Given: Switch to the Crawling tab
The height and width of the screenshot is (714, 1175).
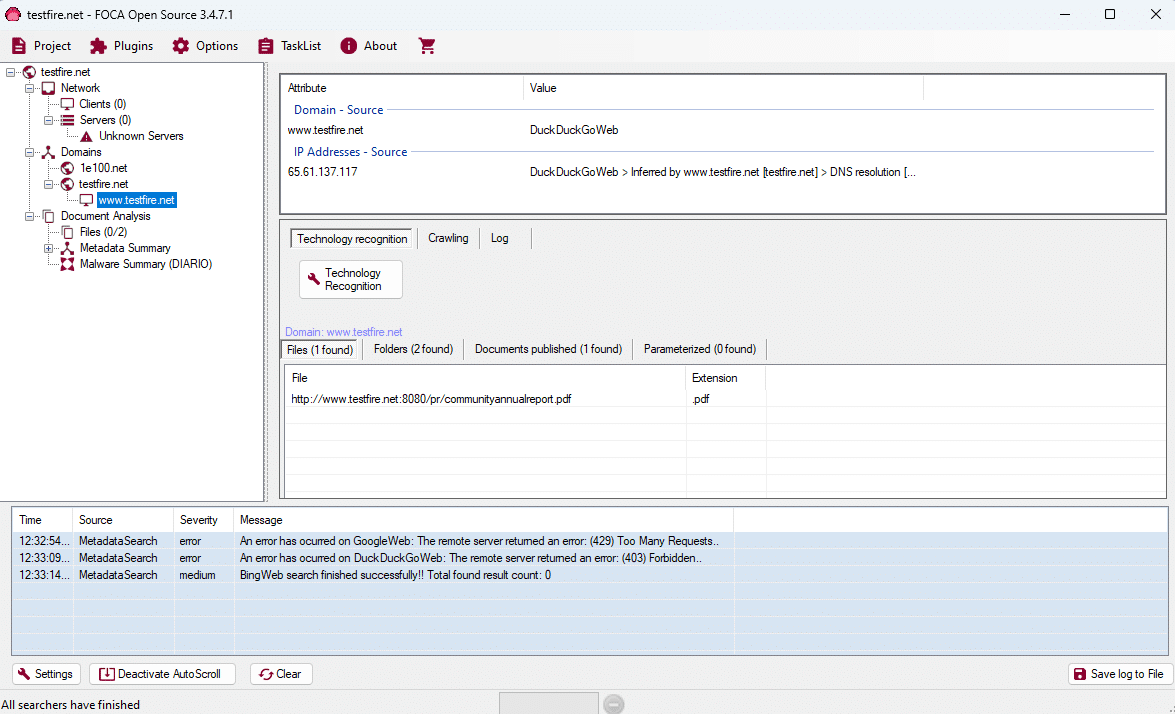Looking at the screenshot, I should [x=448, y=238].
